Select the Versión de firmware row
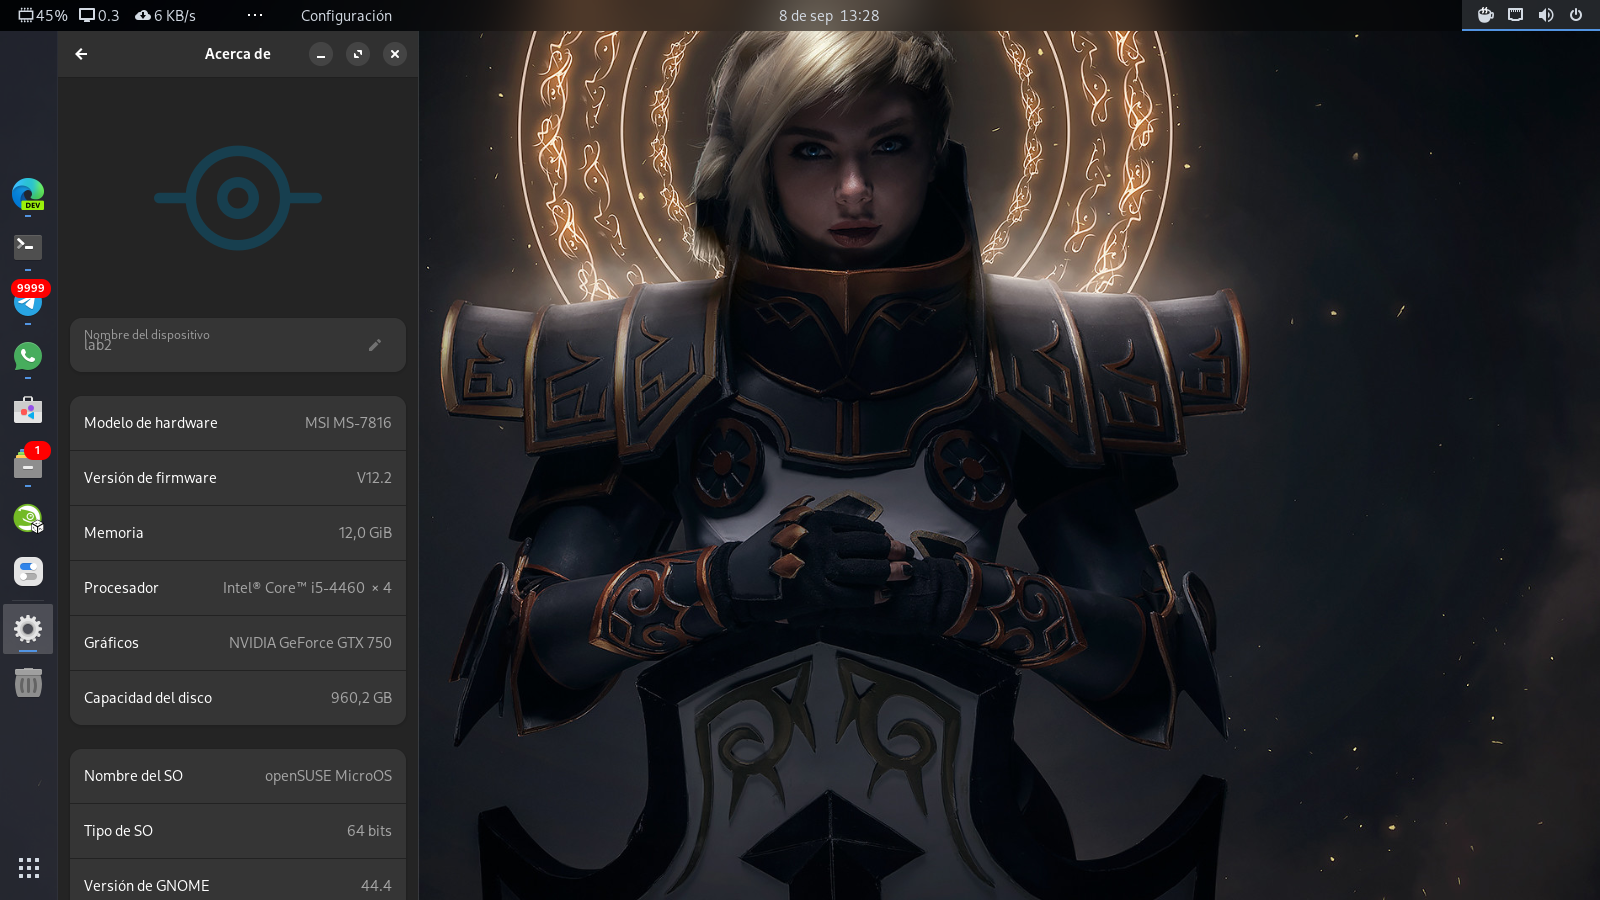This screenshot has height=900, width=1600. (238, 478)
